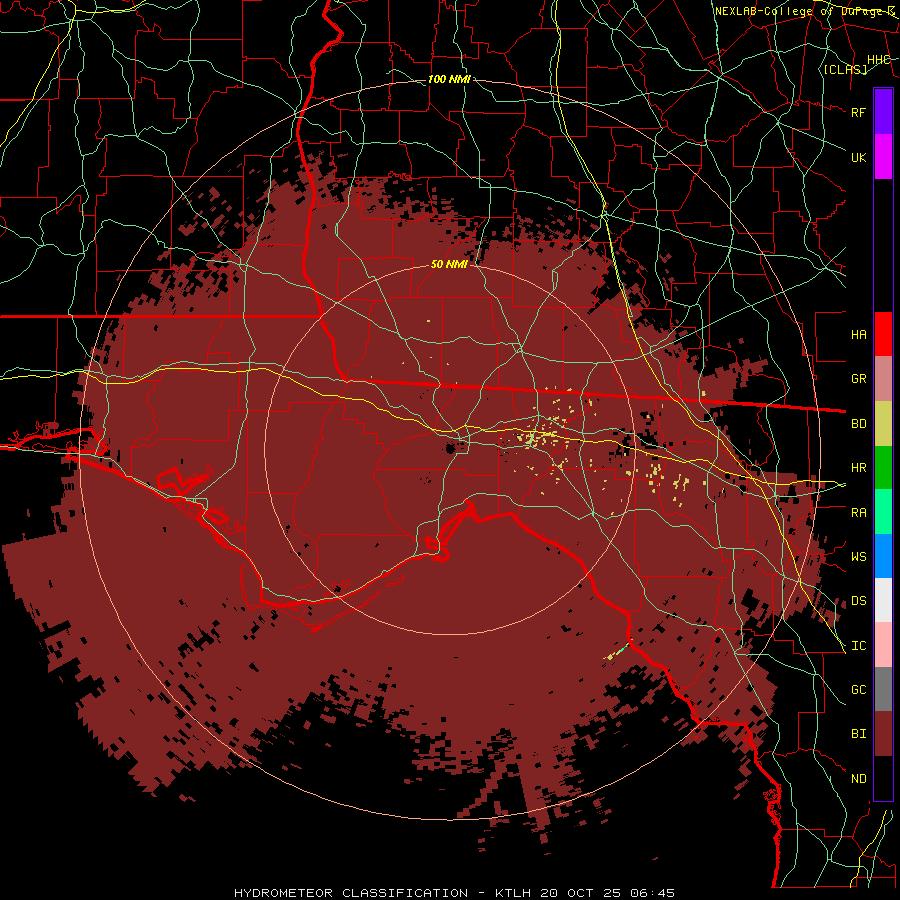This screenshot has height=900, width=900.
Task: Click the RA light green legend swatch
Action: pos(883,512)
